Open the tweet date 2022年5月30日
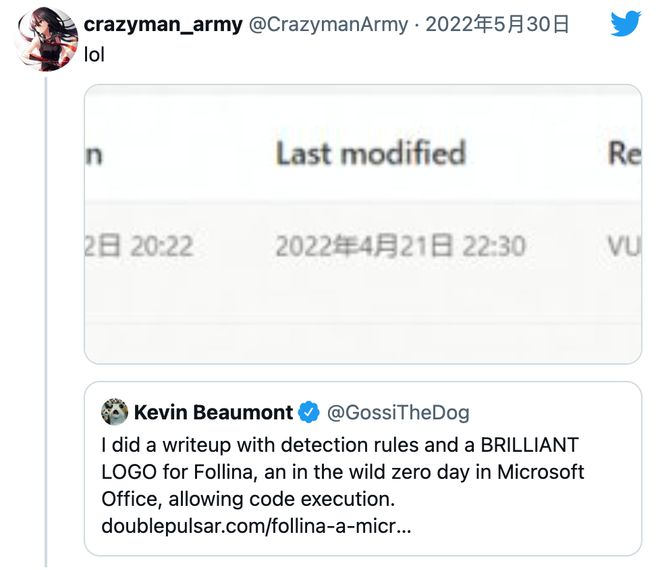This screenshot has height=570, width=660. point(497,24)
